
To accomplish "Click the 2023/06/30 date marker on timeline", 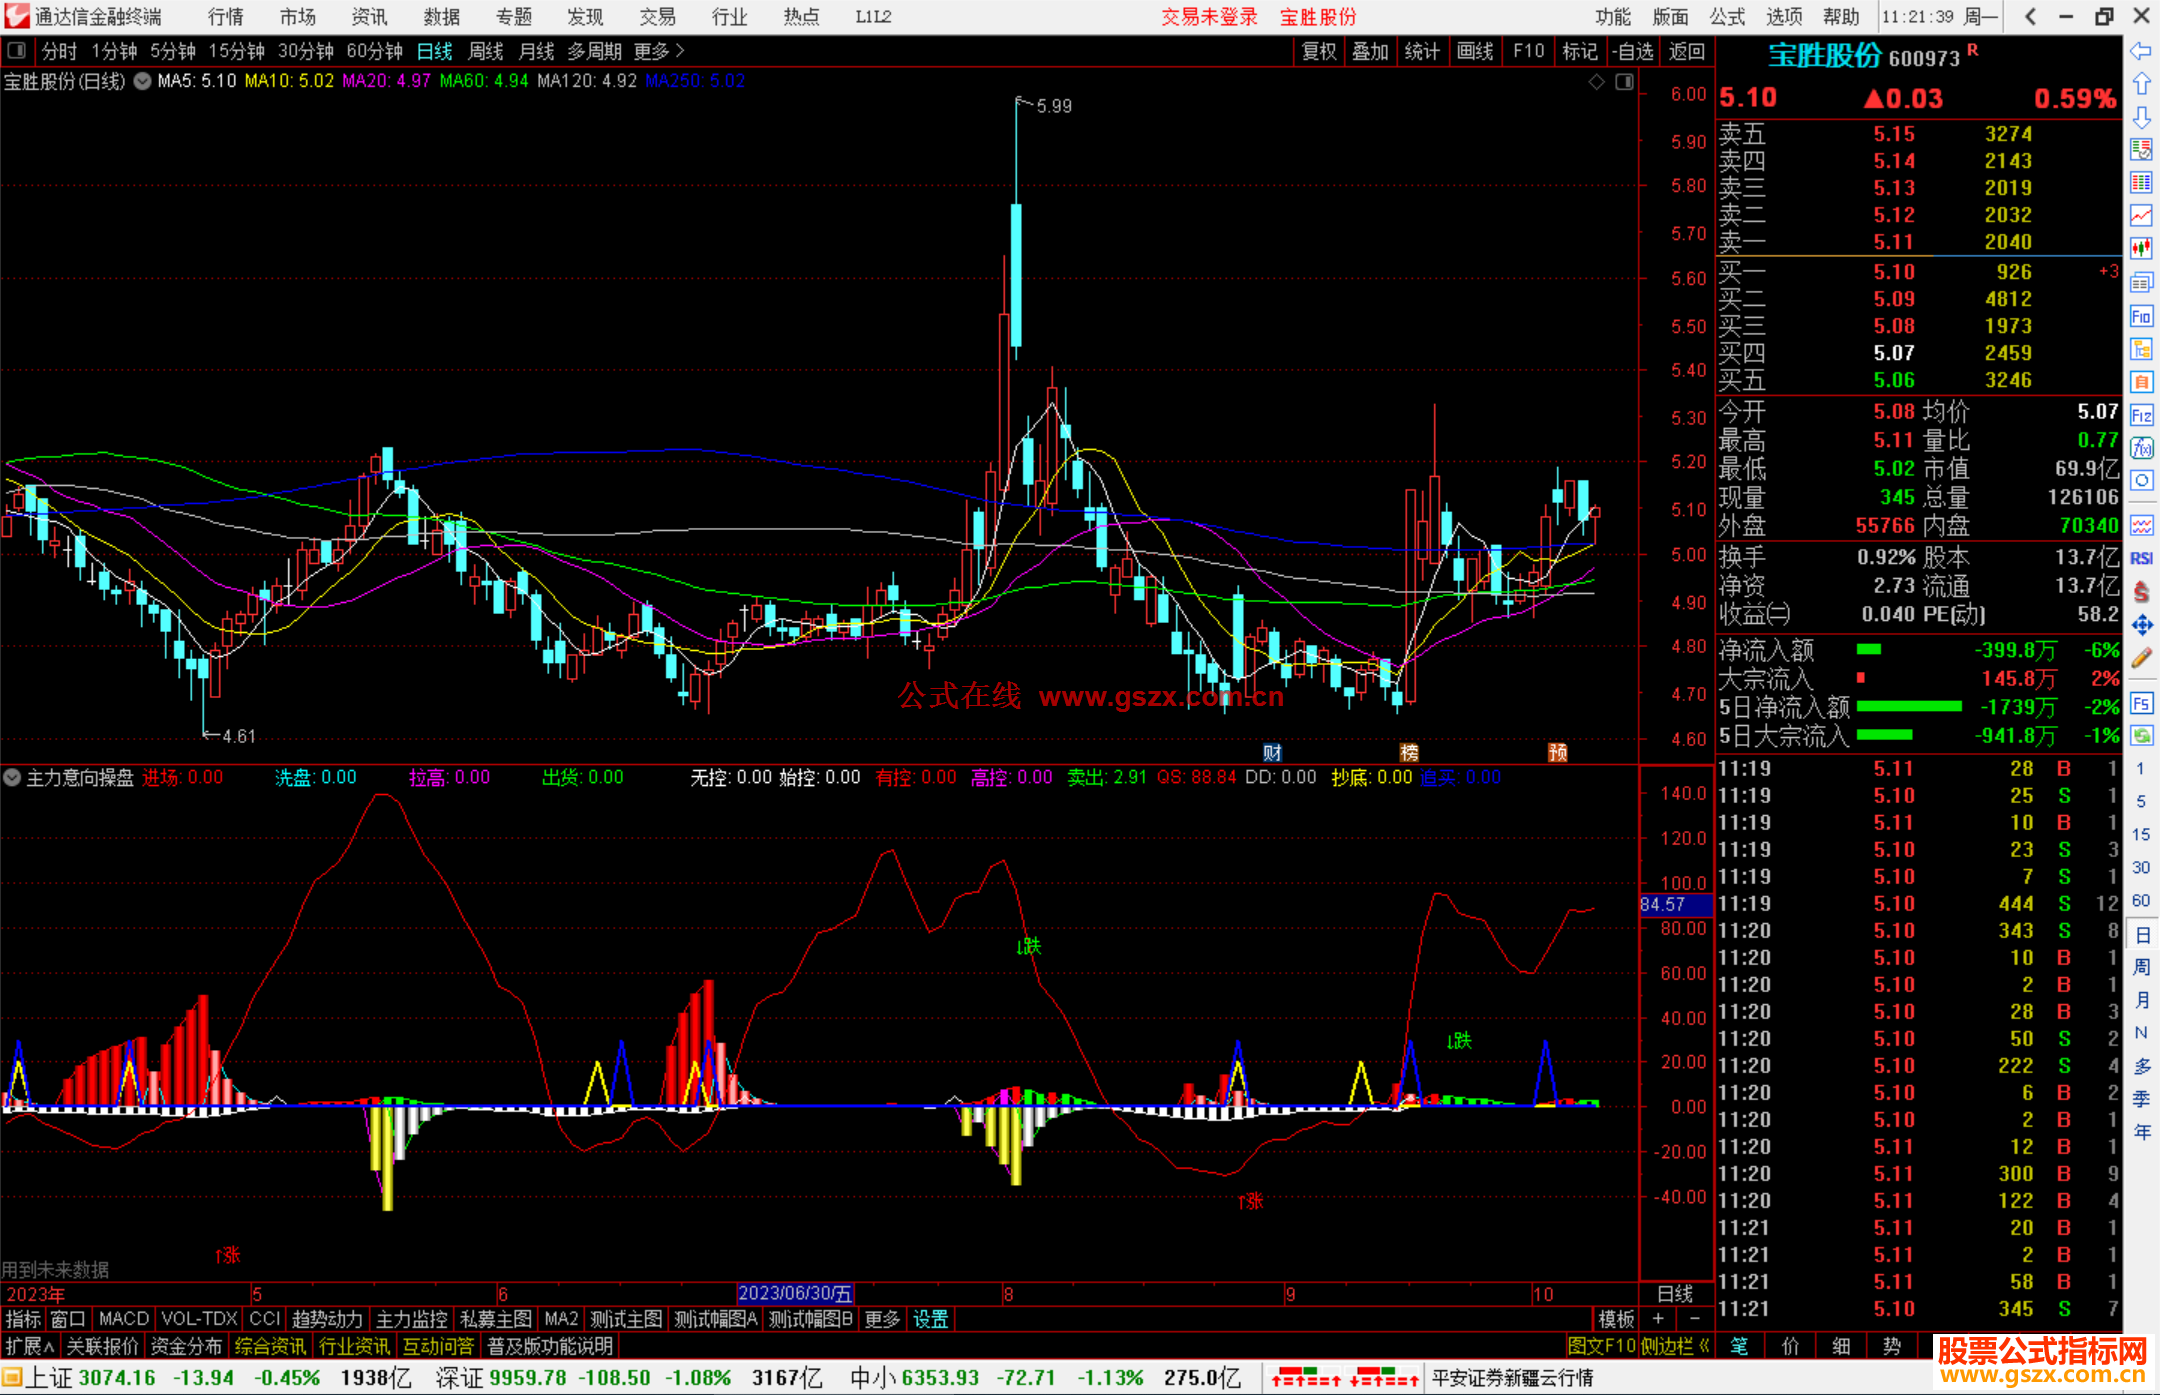I will pos(795,1294).
